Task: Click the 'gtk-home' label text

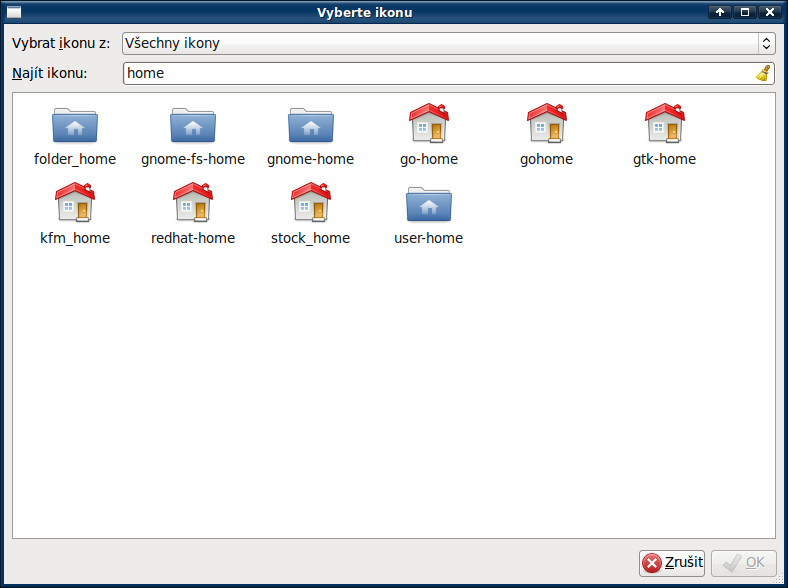Action: click(665, 159)
